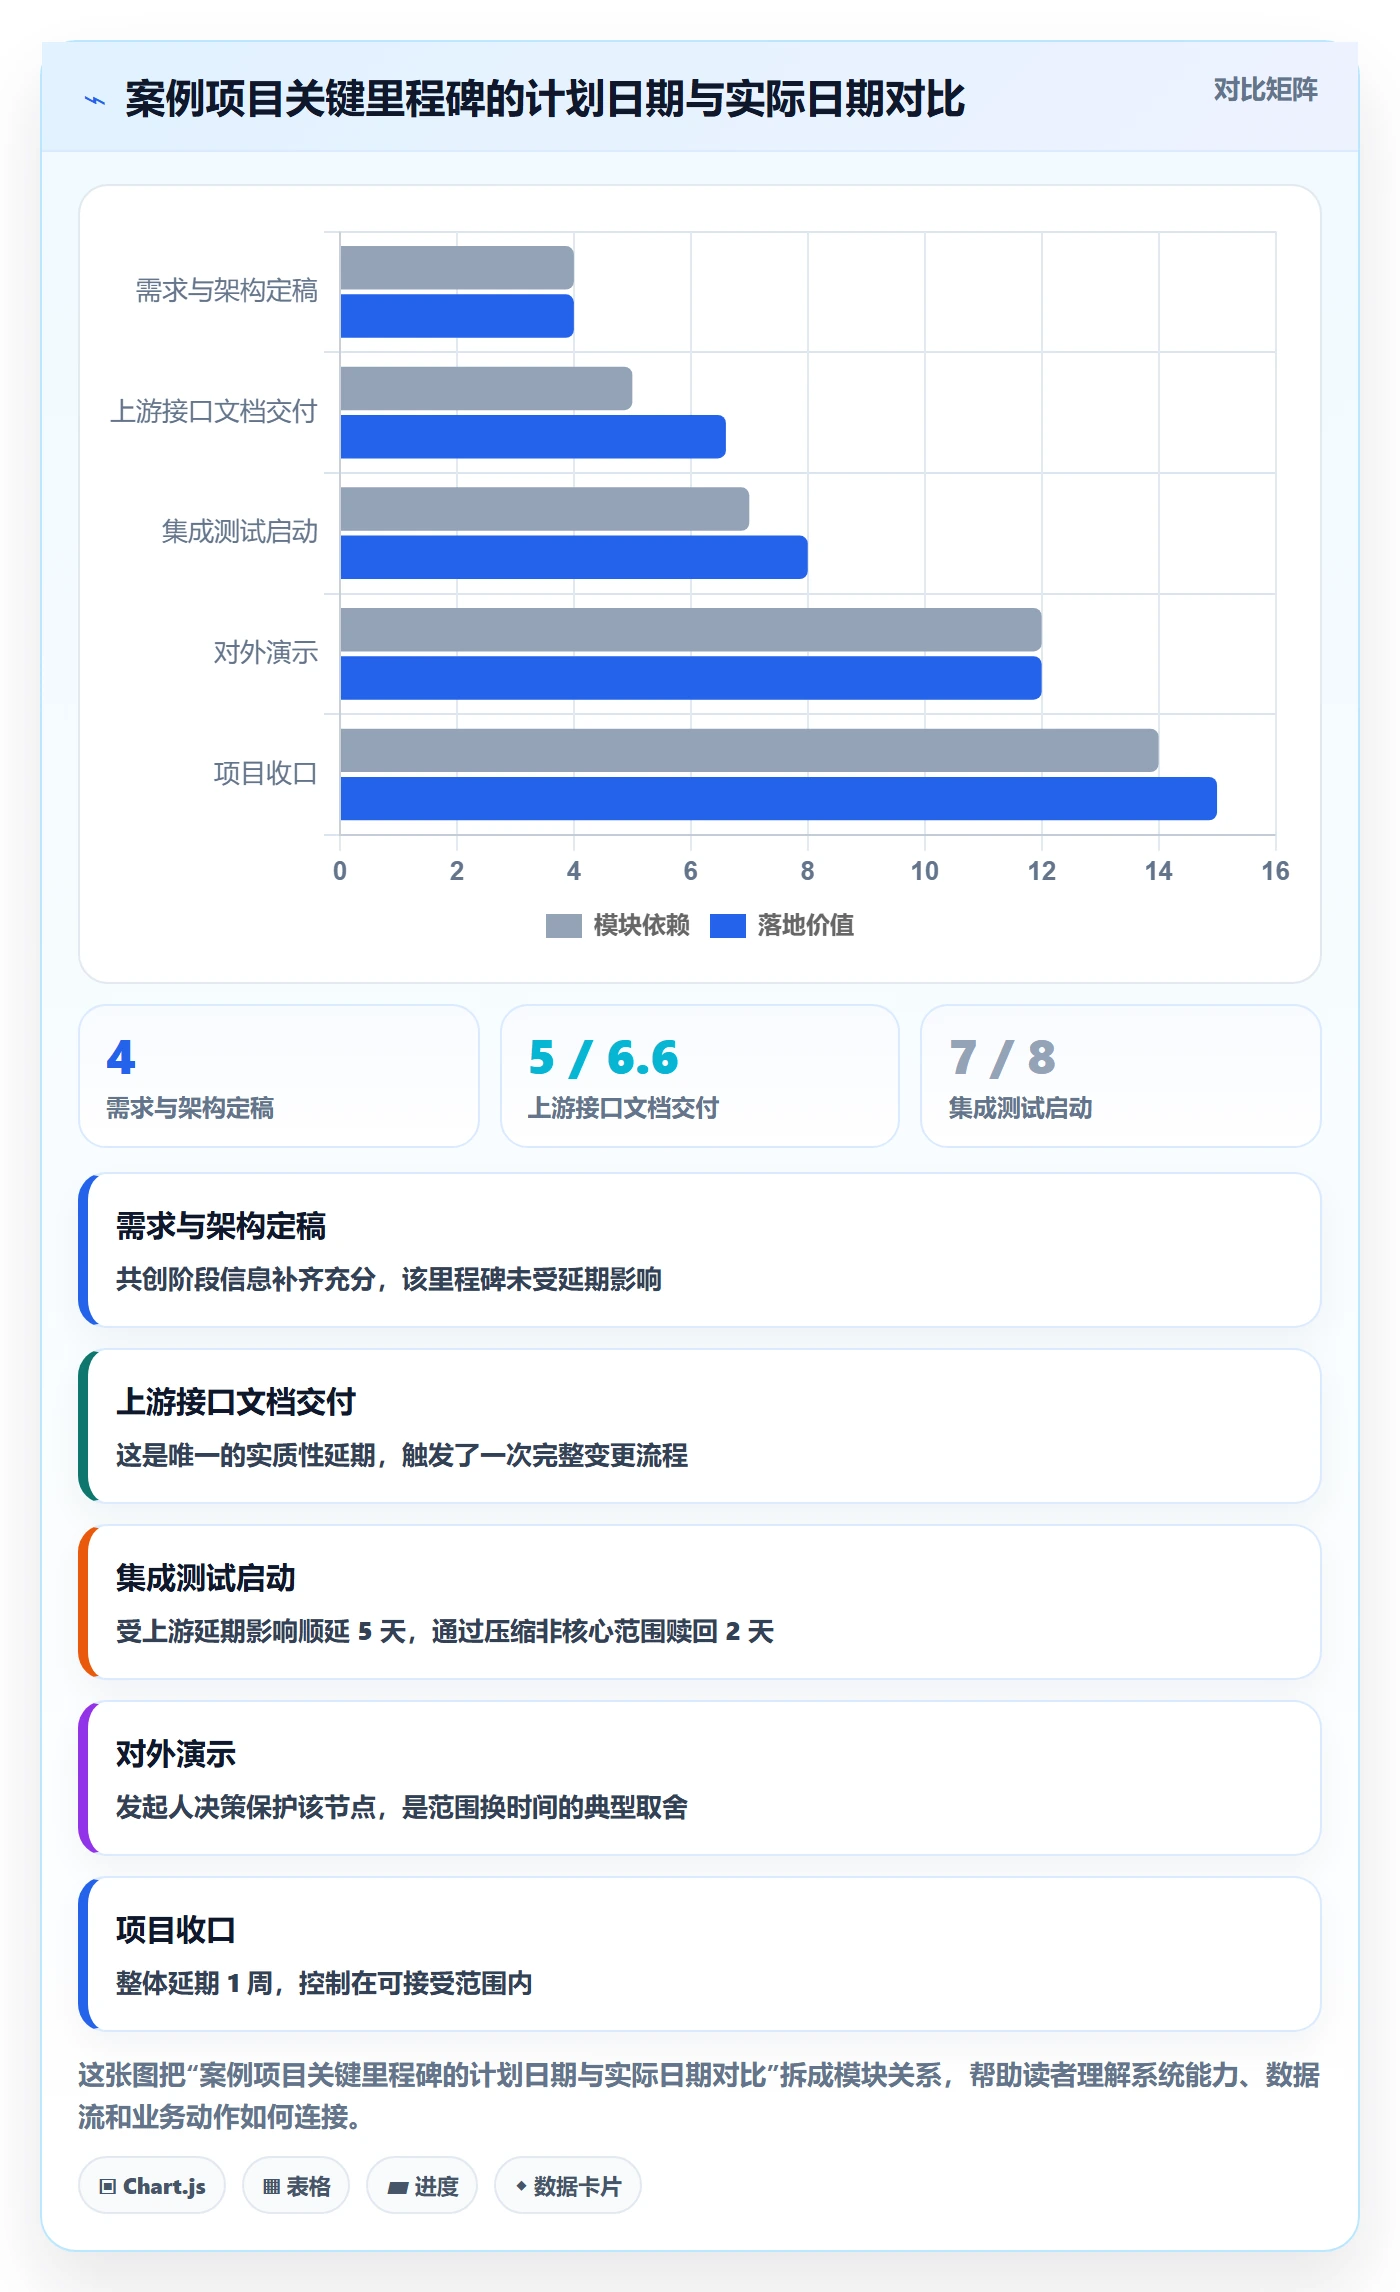Select the gray bar for 对外演示
1400x2292 pixels.
click(691, 630)
